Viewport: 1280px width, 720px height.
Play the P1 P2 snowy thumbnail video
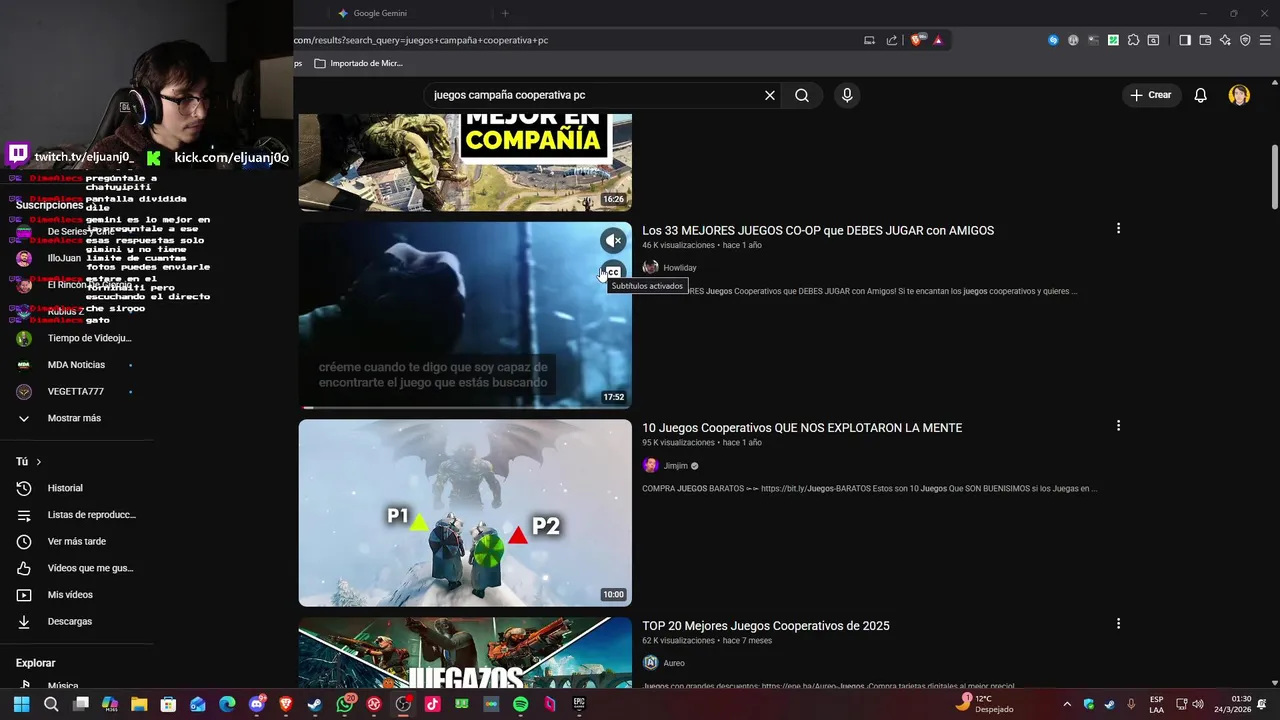tap(465, 513)
